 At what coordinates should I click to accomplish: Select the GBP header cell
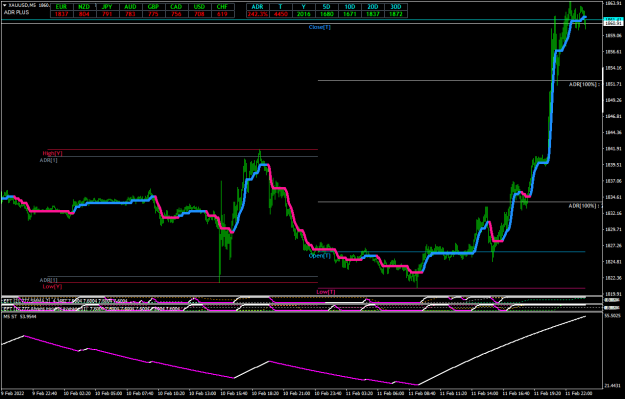tap(153, 7)
